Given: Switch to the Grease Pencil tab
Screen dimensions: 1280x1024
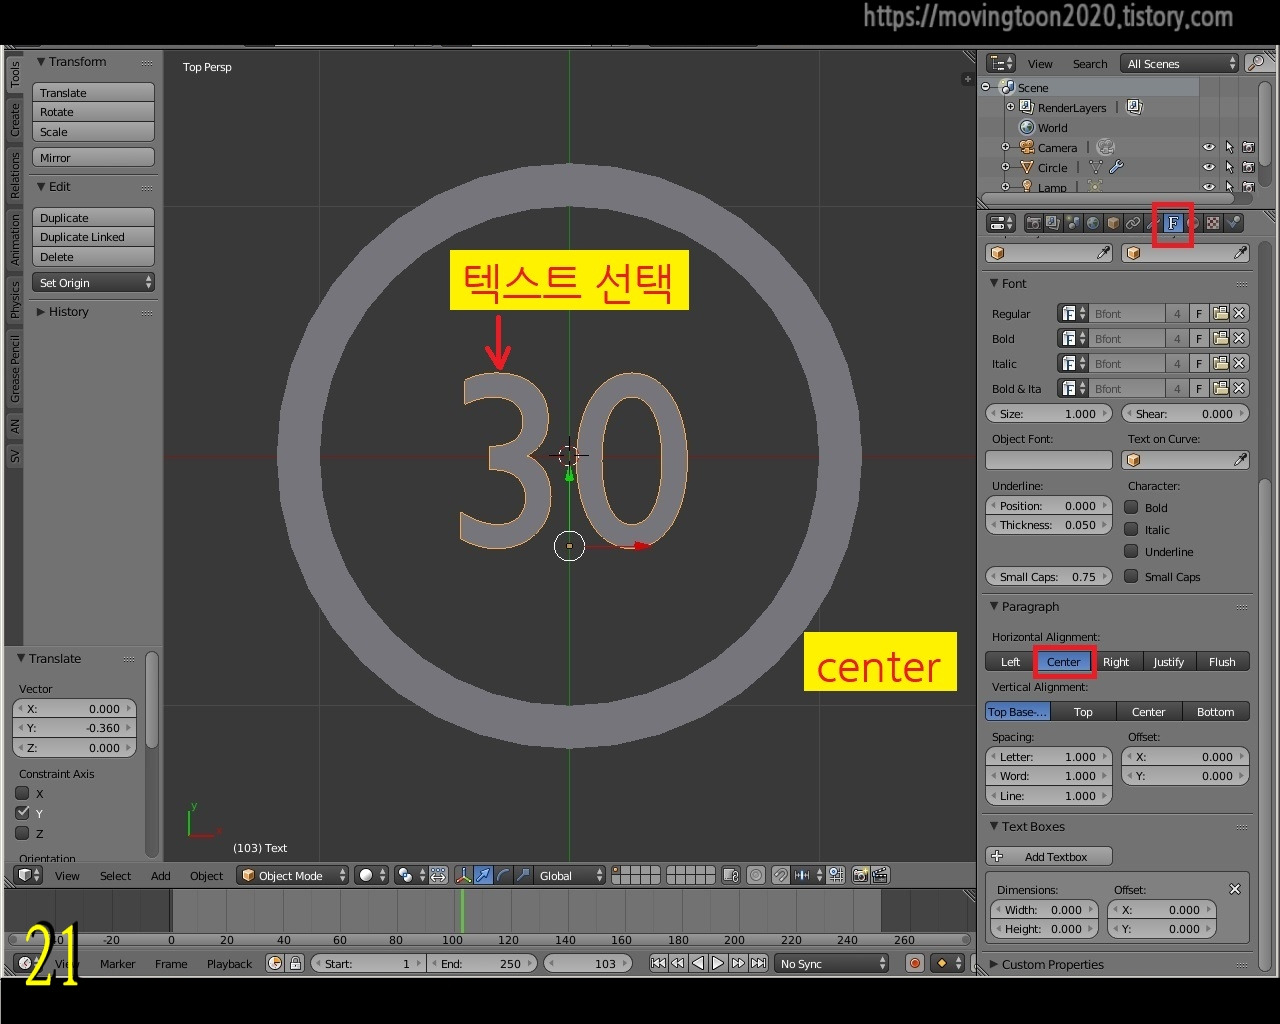Looking at the screenshot, I should [x=14, y=368].
